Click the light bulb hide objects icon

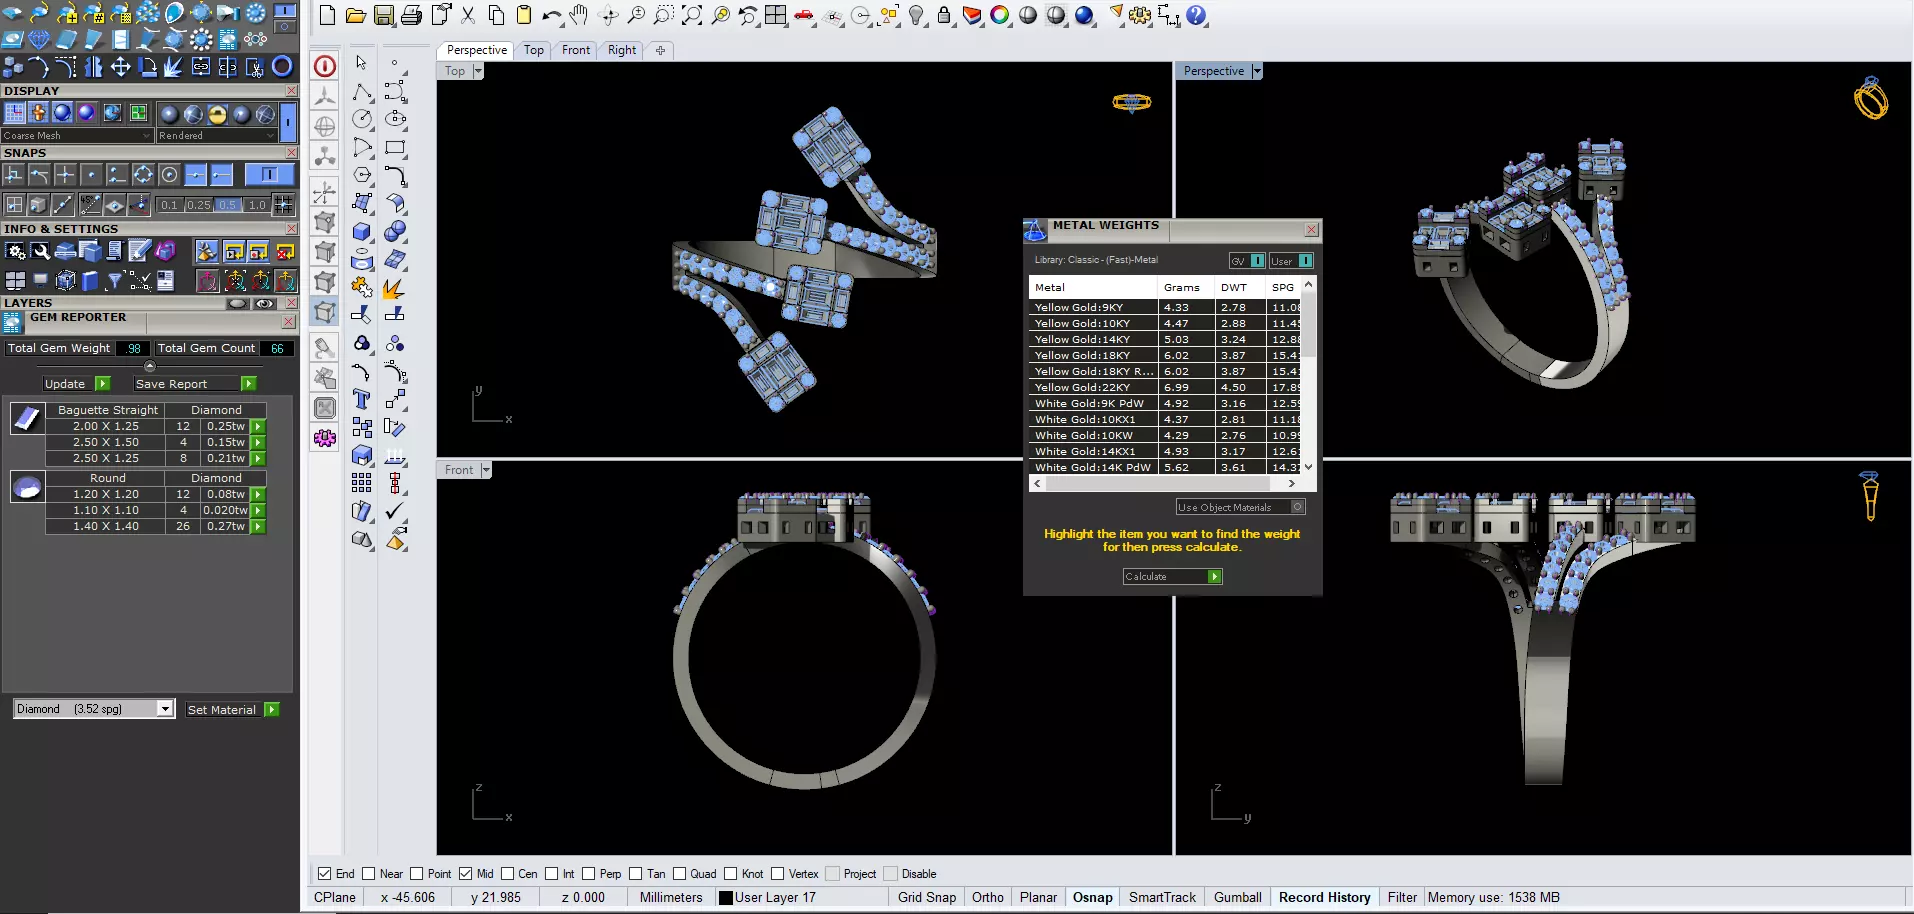[x=916, y=15]
